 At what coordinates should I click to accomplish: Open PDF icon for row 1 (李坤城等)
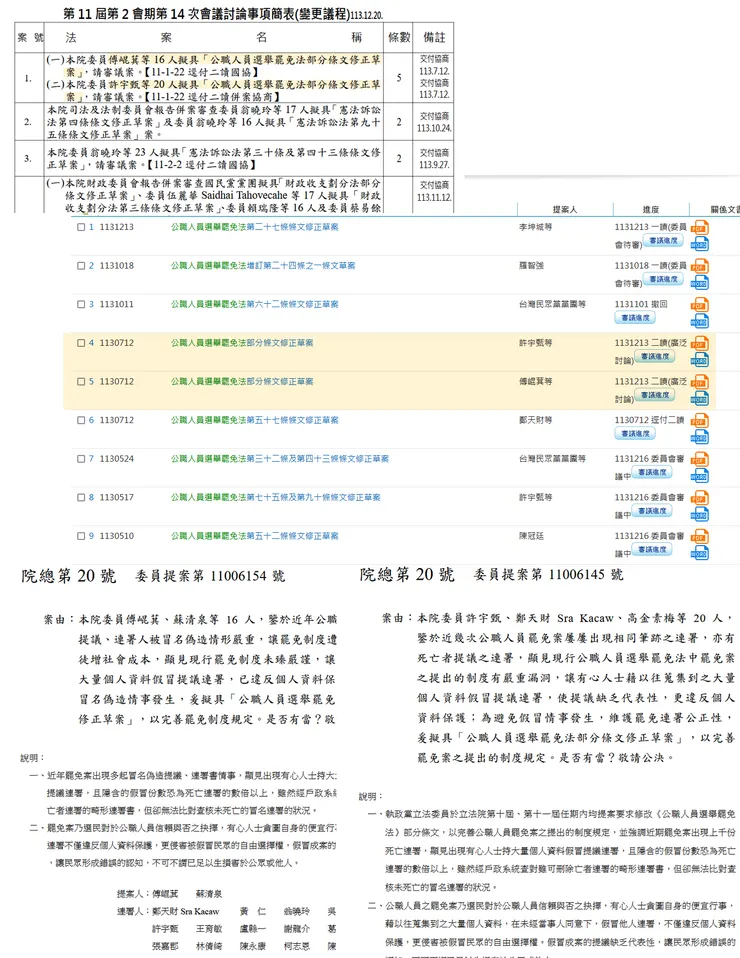tap(699, 228)
